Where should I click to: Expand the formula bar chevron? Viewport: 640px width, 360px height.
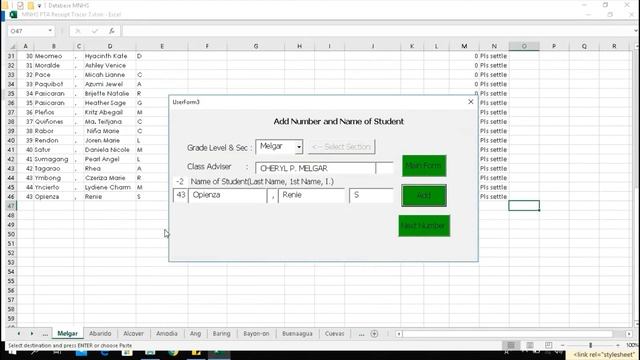(x=636, y=31)
